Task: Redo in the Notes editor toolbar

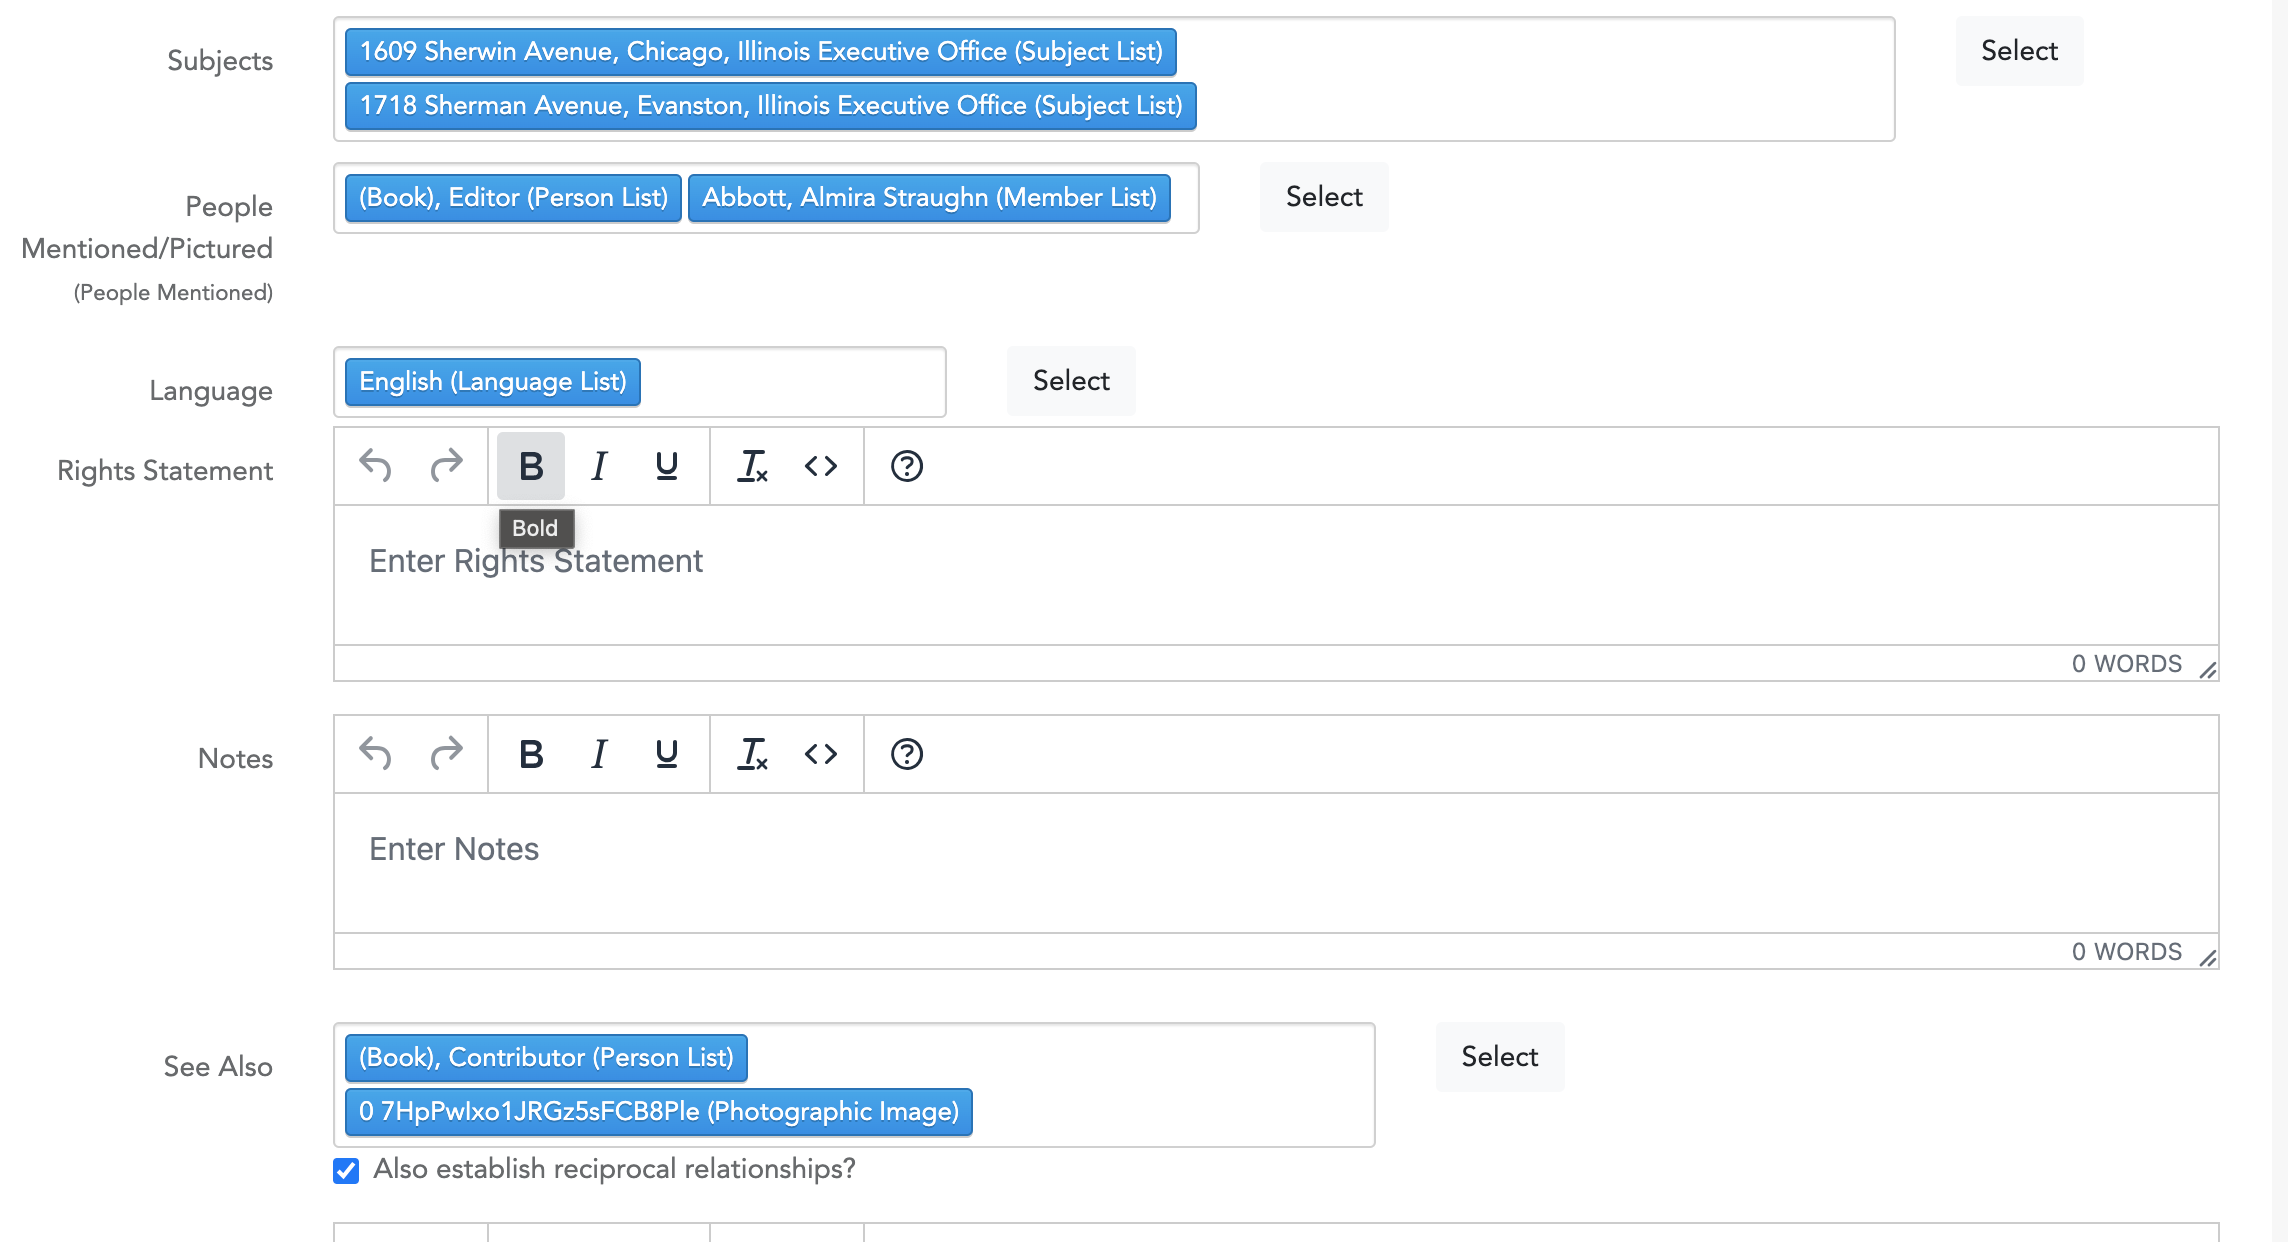Action: (x=446, y=754)
